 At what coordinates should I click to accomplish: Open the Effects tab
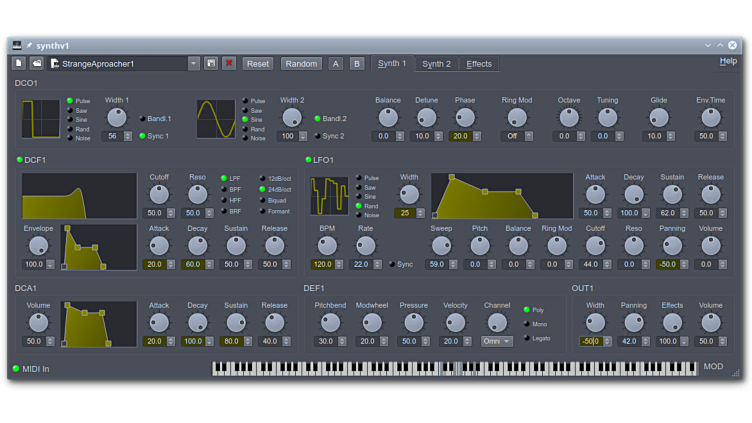tap(479, 64)
